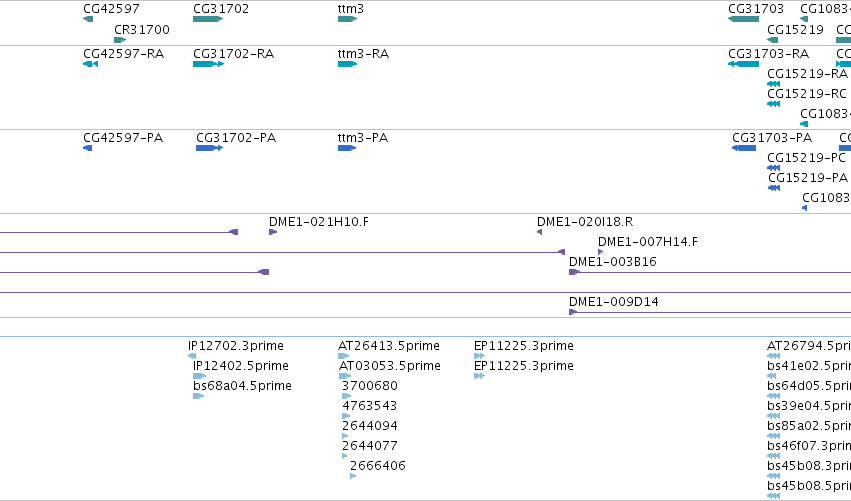
Task: Click the CG15219-RA transcript arrows
Action: click(x=773, y=84)
